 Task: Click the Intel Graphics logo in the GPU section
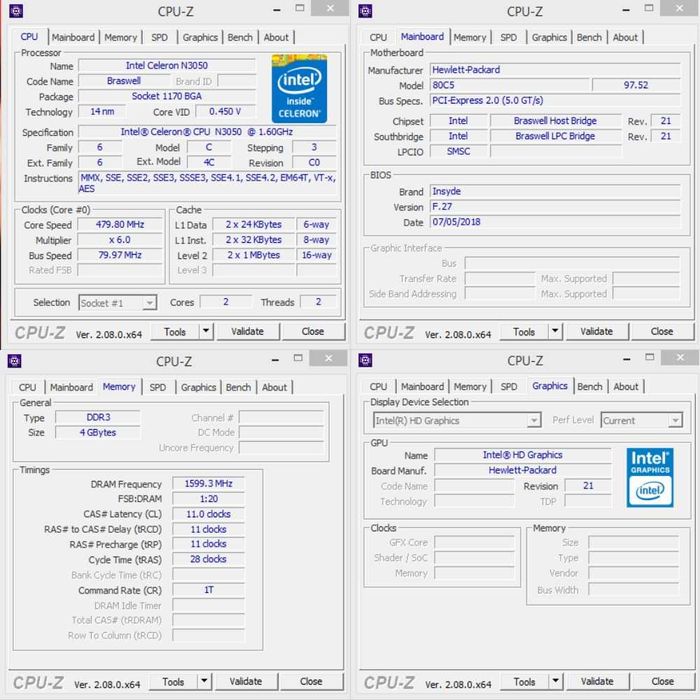(x=650, y=478)
